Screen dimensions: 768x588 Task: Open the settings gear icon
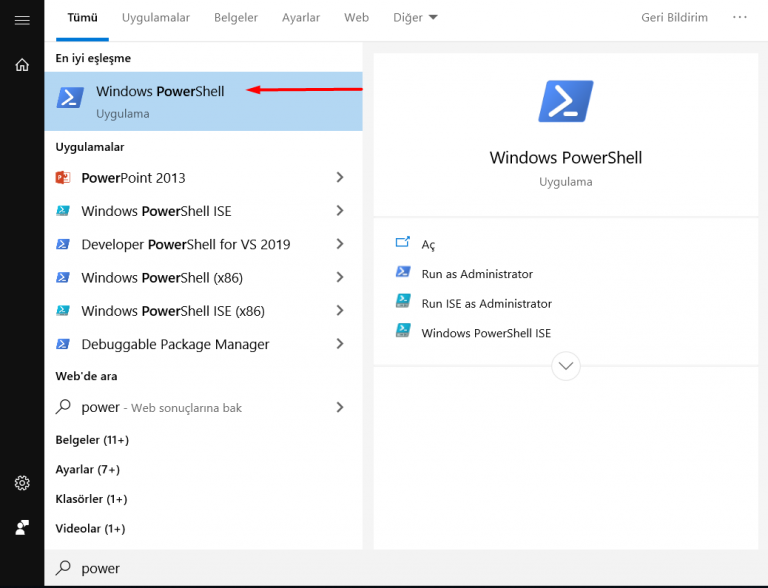[22, 483]
